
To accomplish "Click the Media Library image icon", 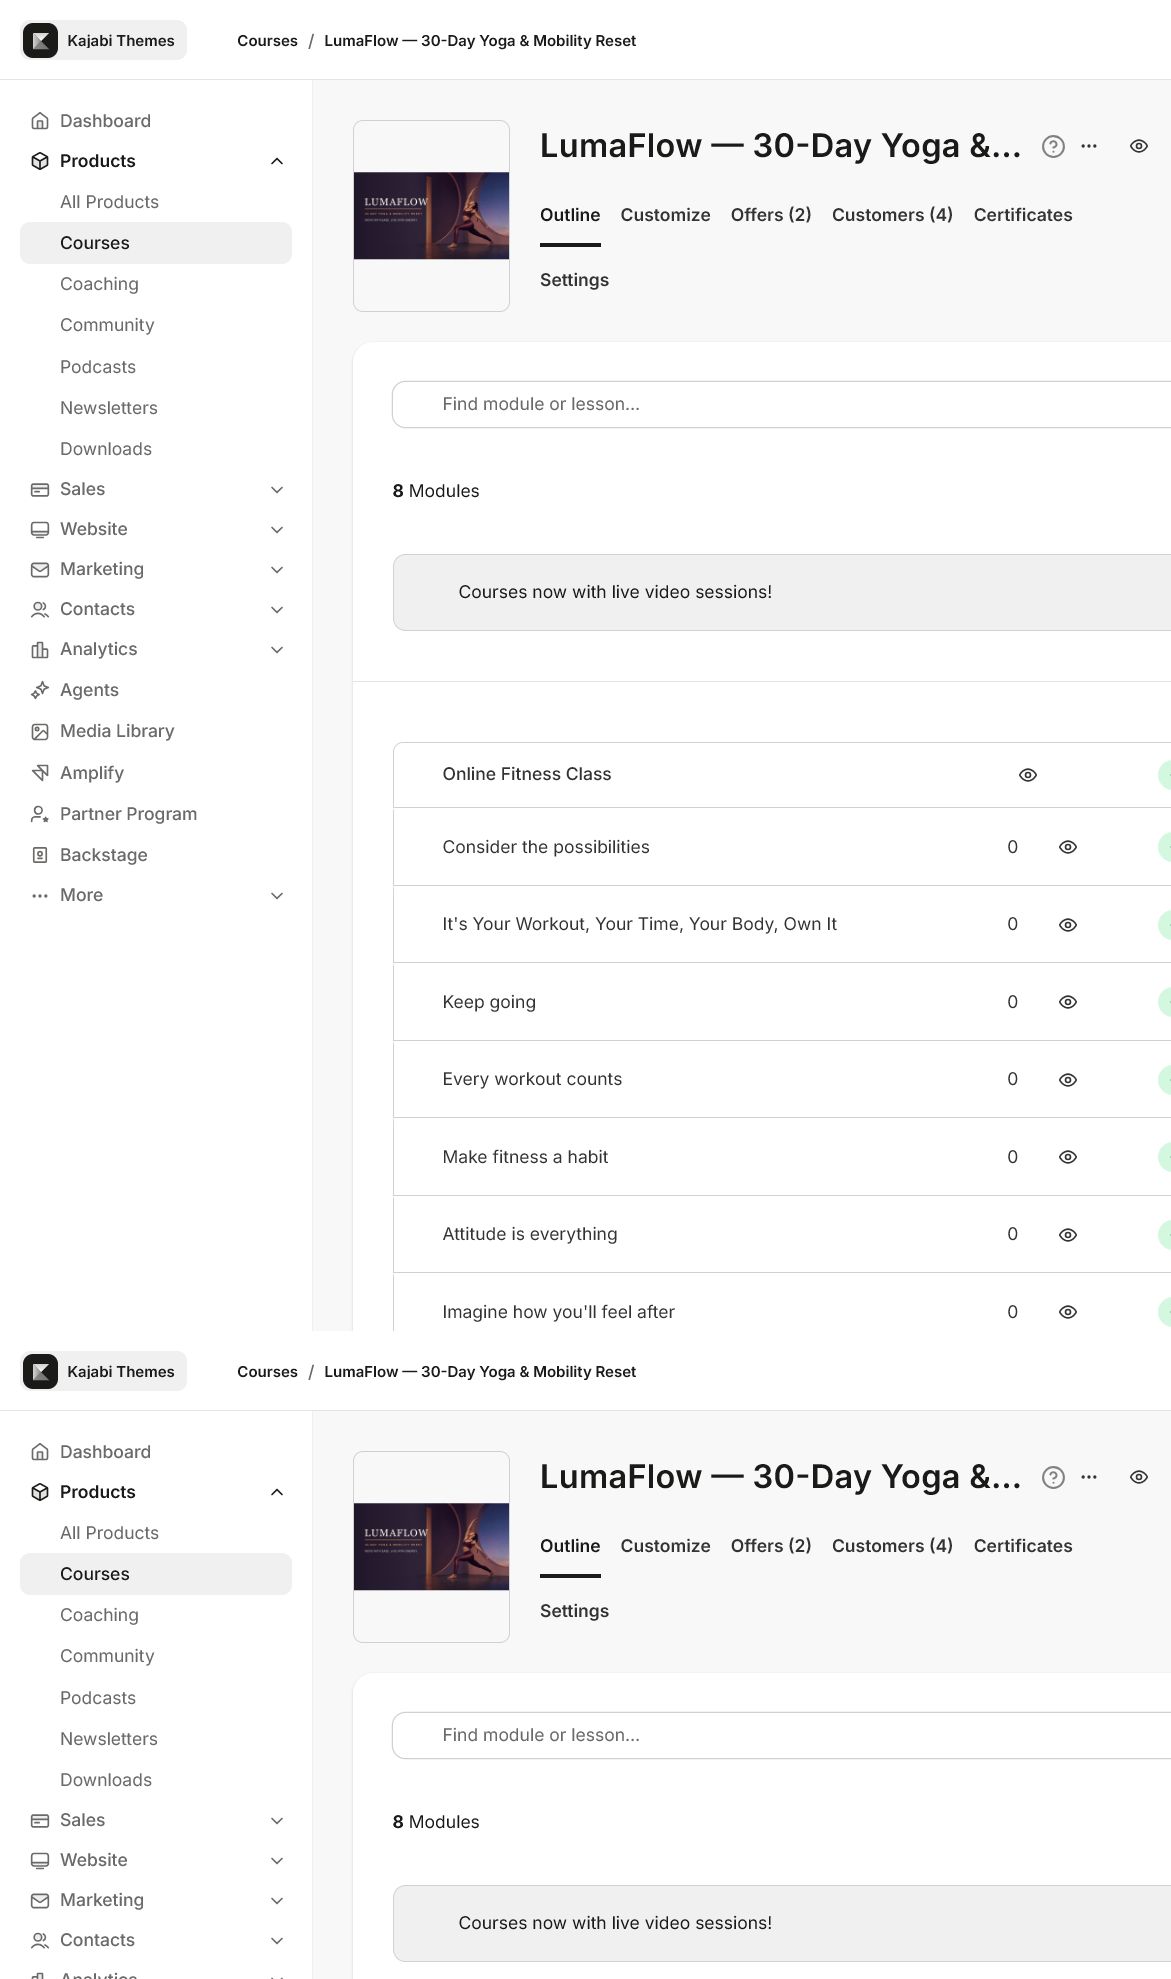I will click(x=40, y=731).
